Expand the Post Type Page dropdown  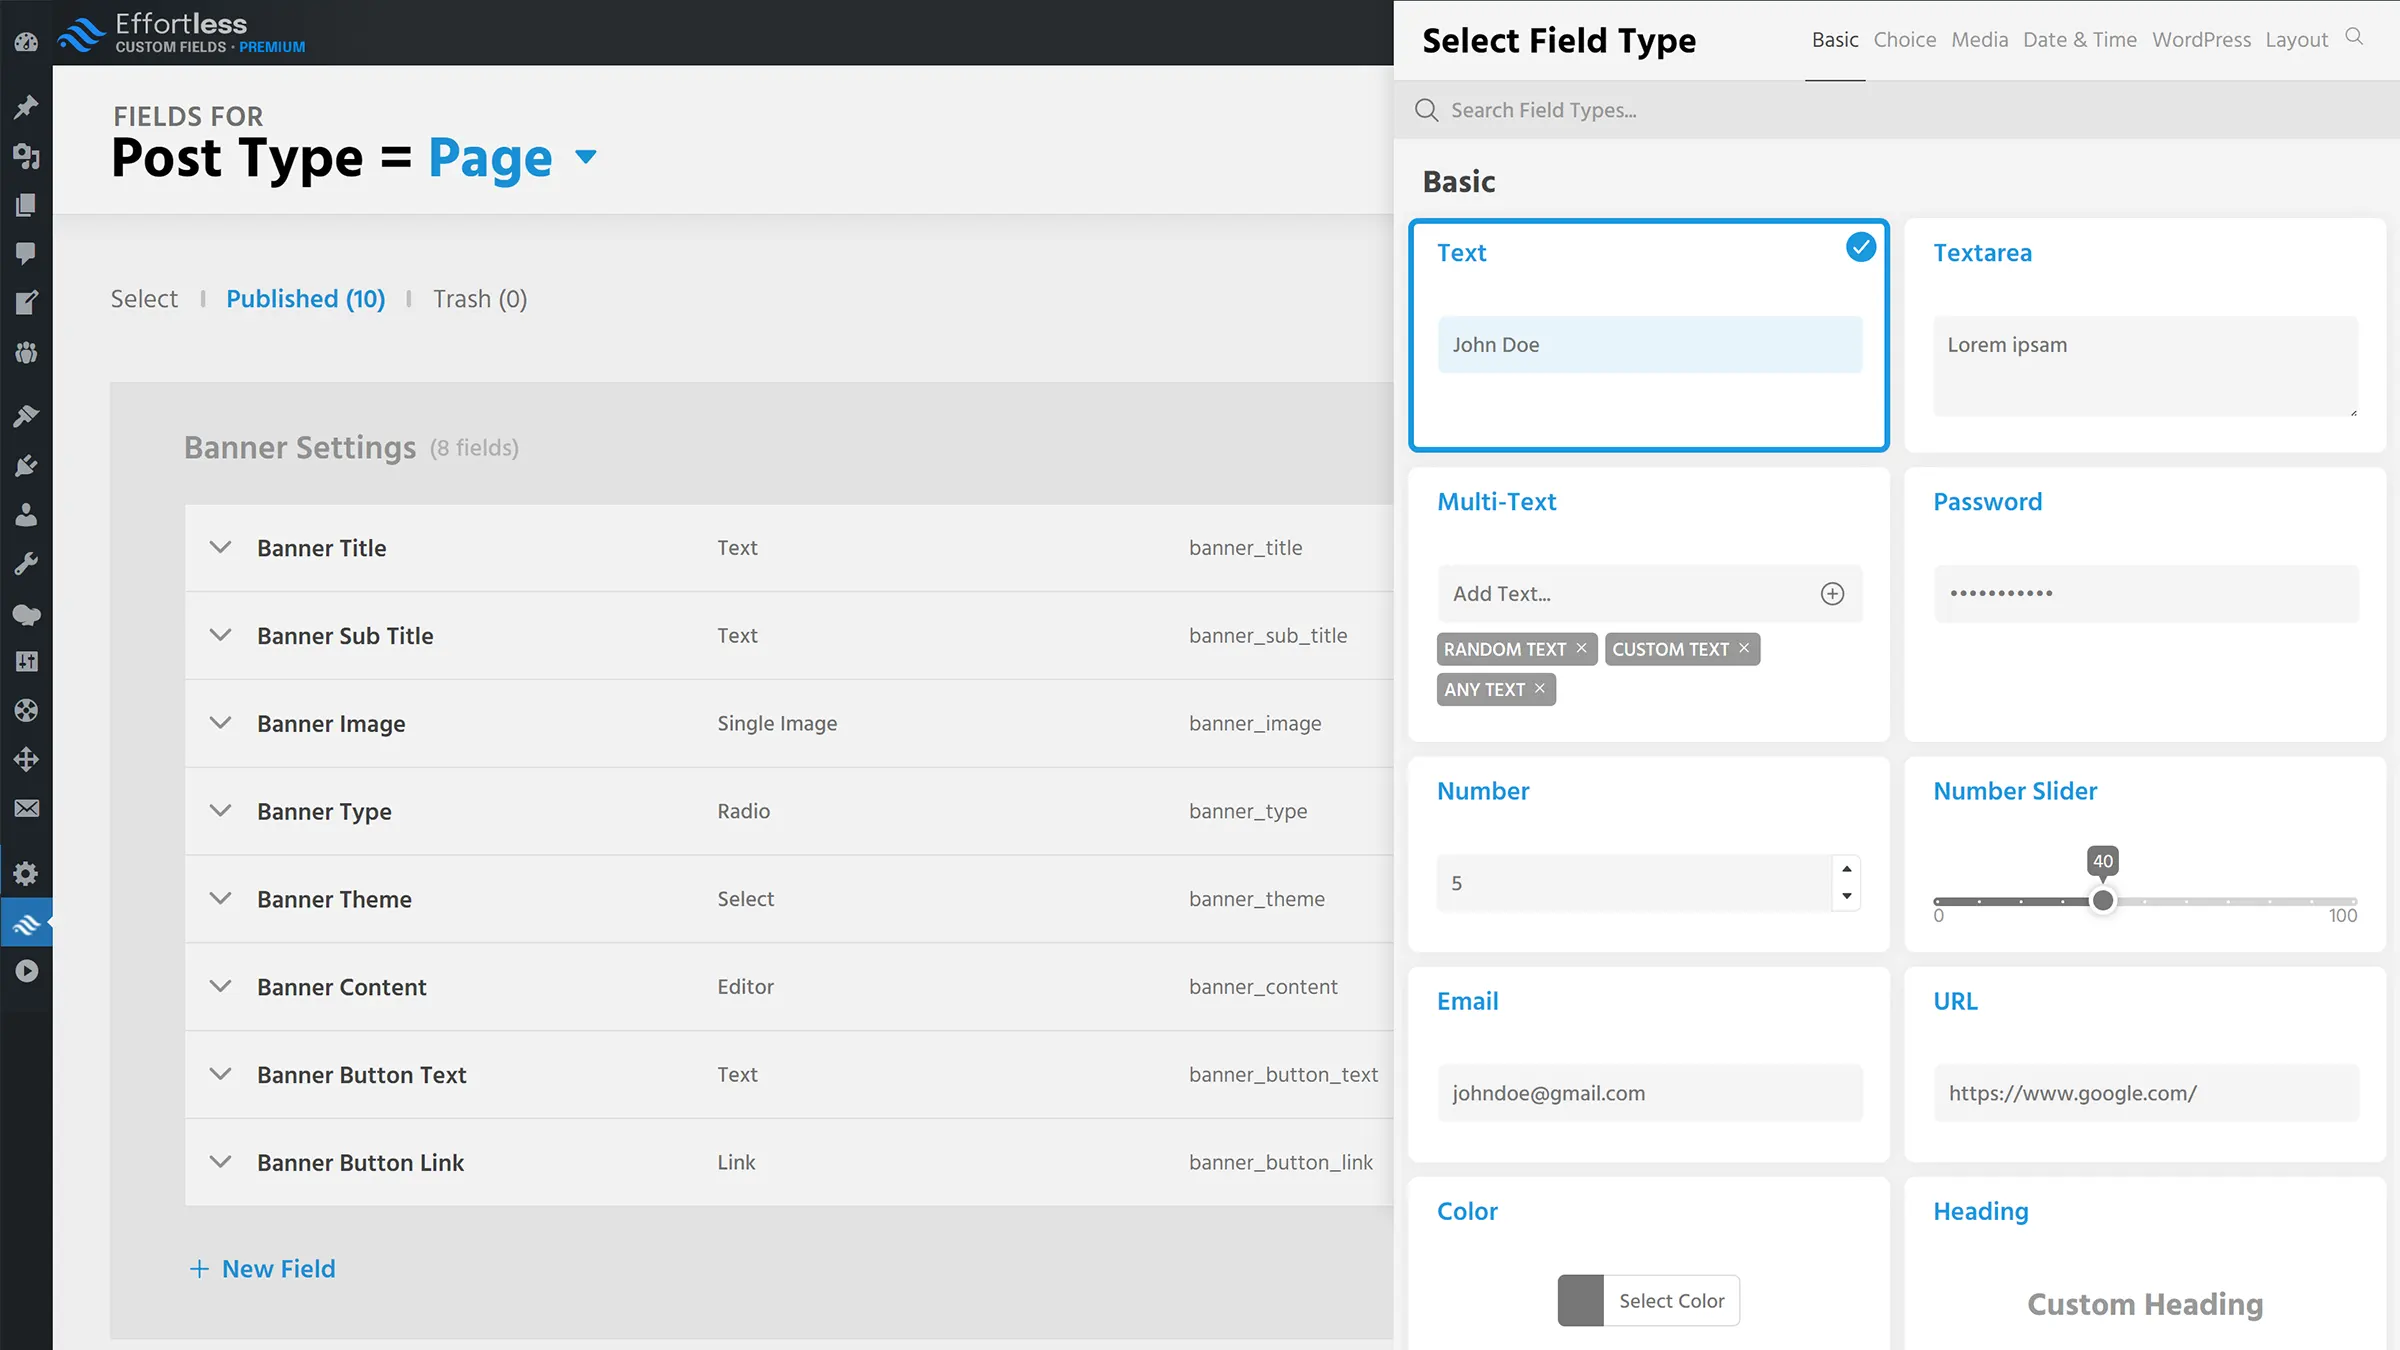pyautogui.click(x=585, y=158)
